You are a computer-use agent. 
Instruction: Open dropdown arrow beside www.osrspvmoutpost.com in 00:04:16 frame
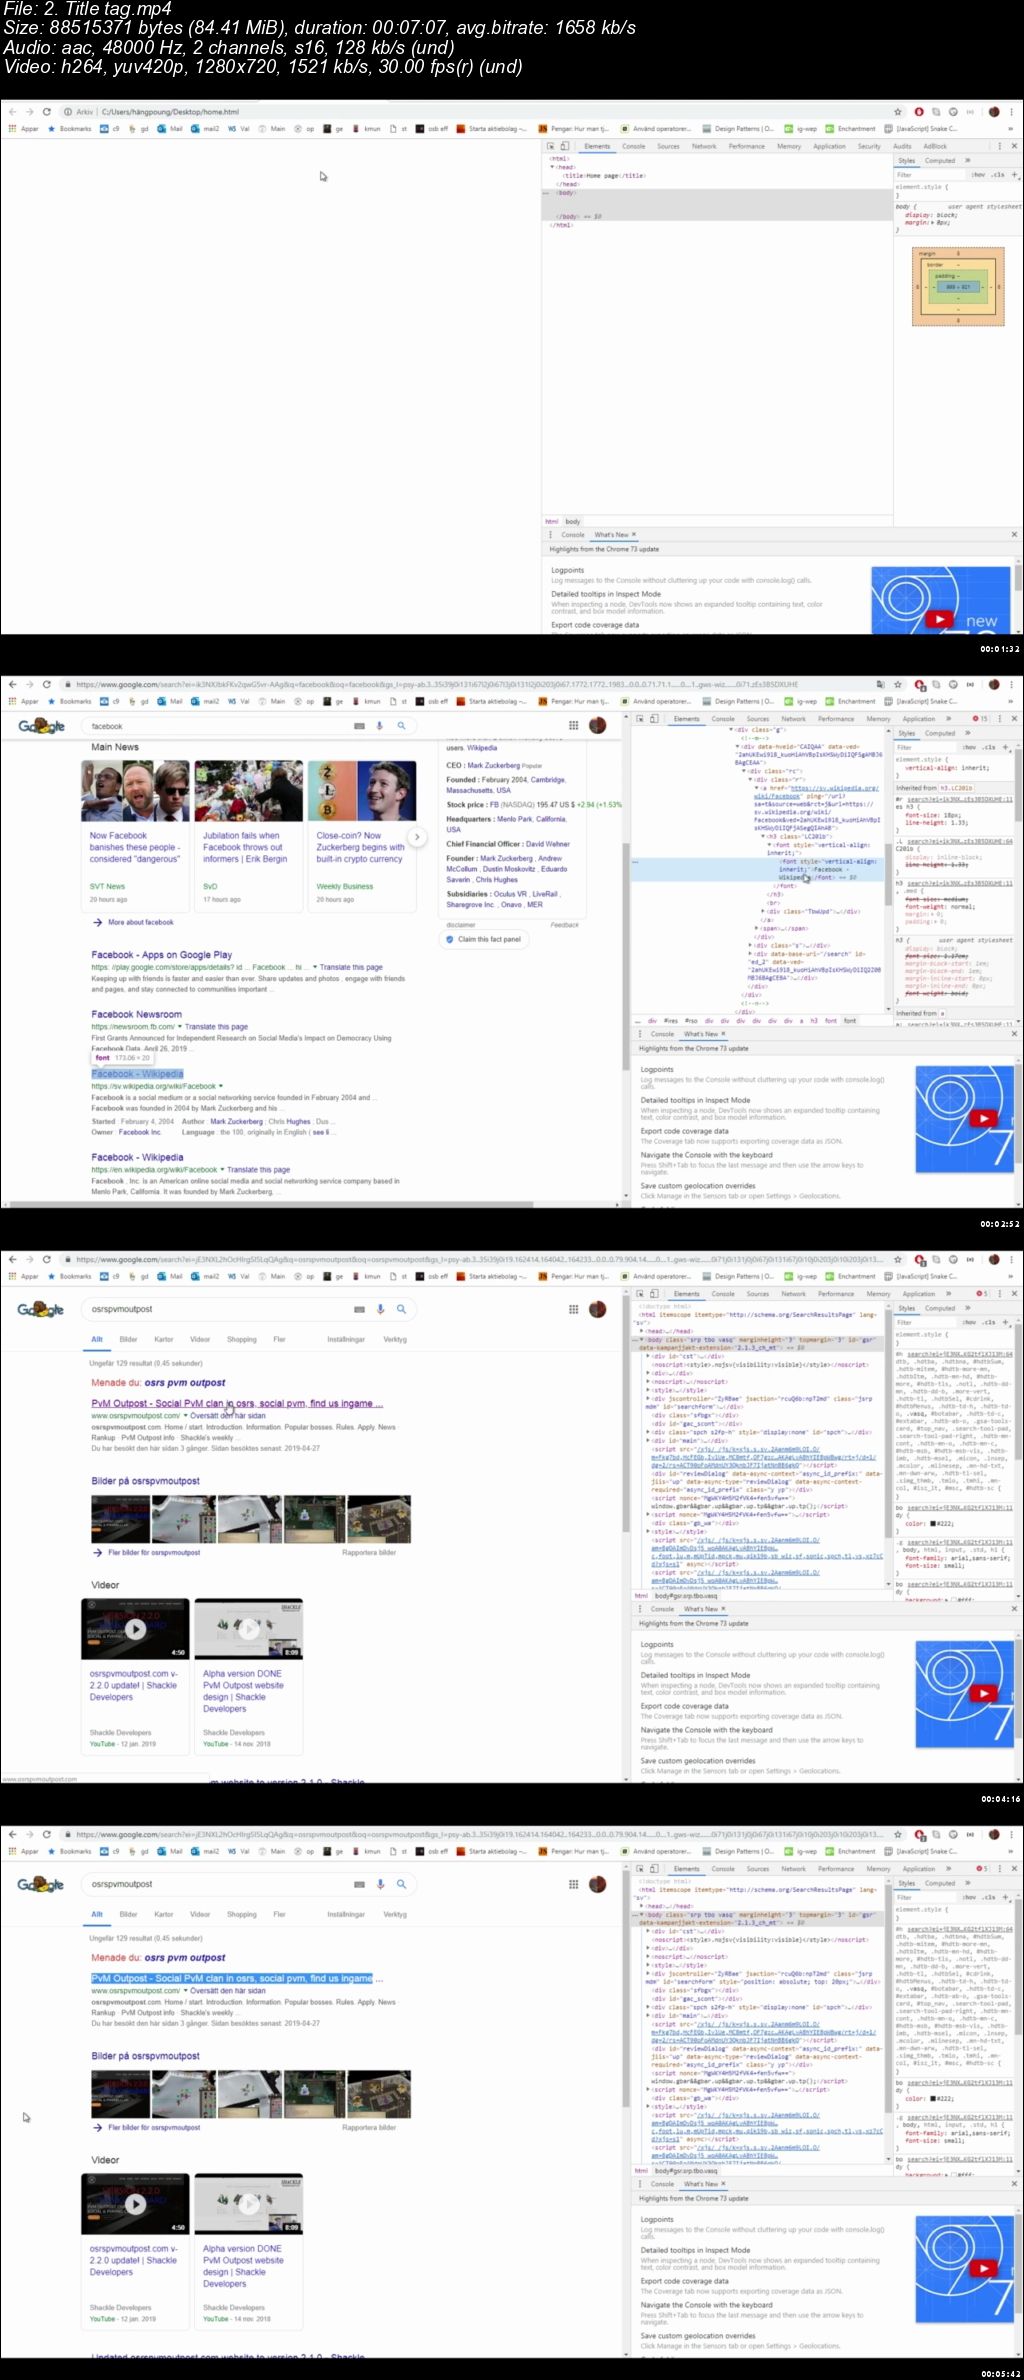[x=185, y=1416]
